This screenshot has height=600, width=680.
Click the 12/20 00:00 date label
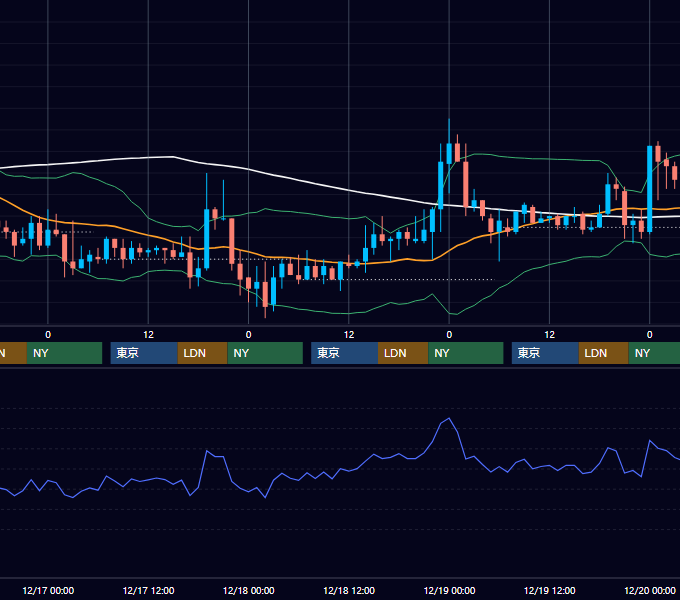point(650,590)
